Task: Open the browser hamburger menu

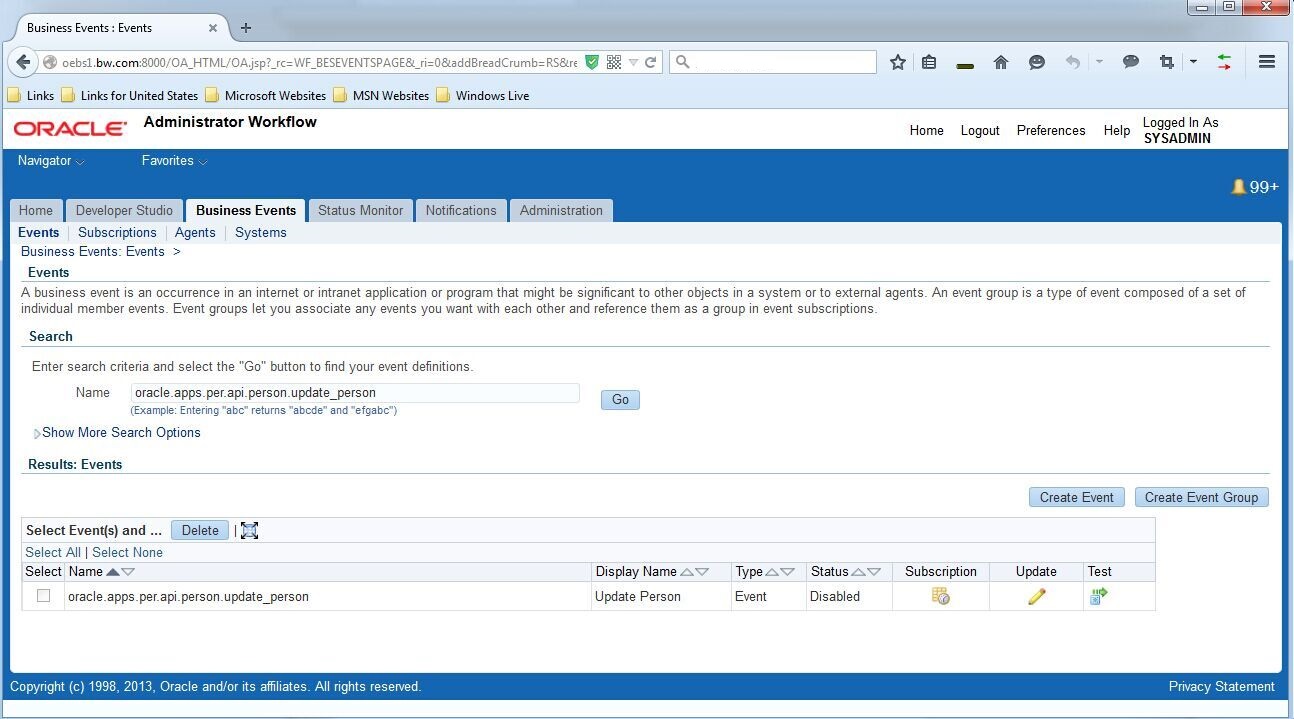Action: 1267,62
